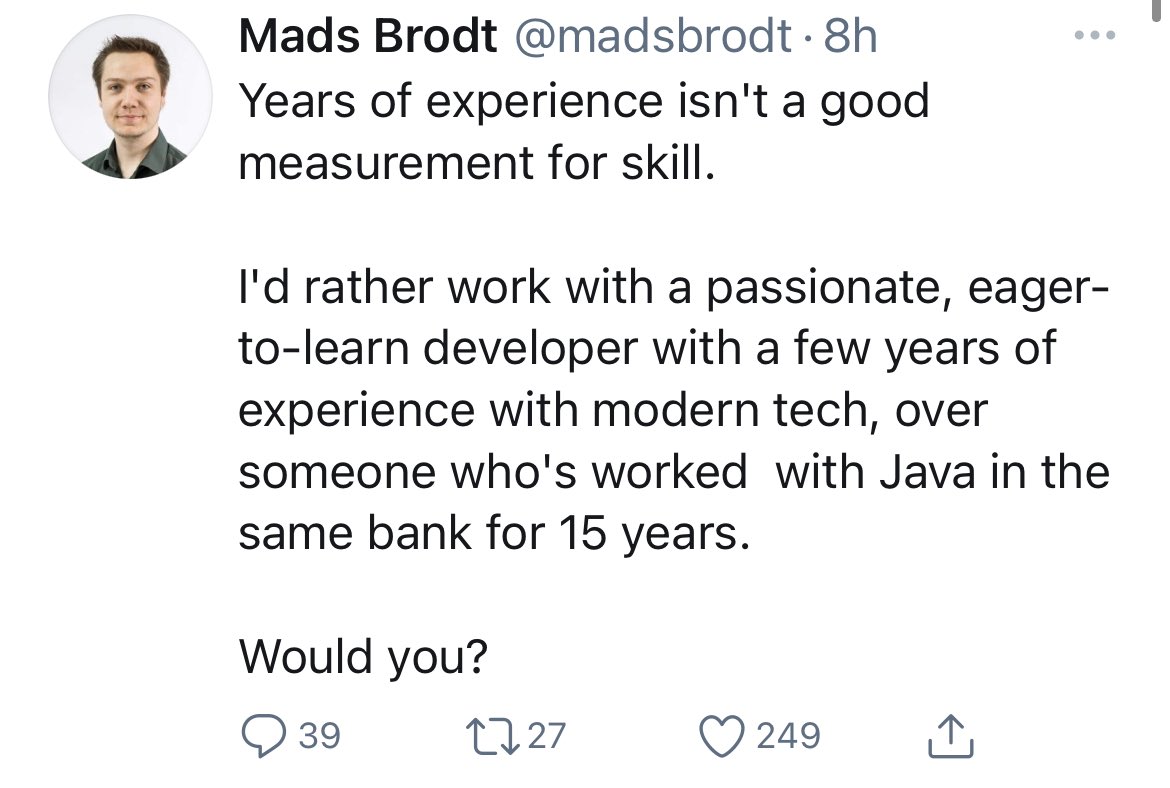Click the line starting "Years of experience"
The height and width of the screenshot is (788, 1170).
point(584,100)
